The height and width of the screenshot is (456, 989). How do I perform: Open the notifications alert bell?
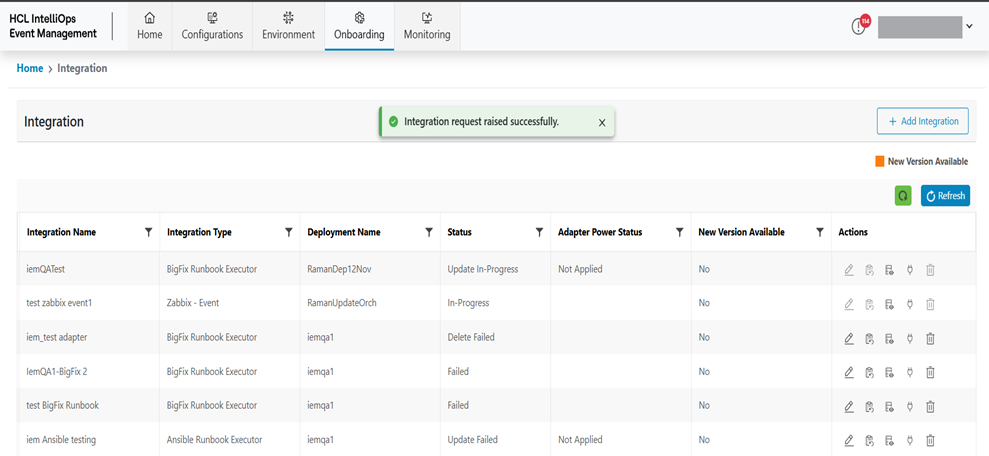point(858,27)
